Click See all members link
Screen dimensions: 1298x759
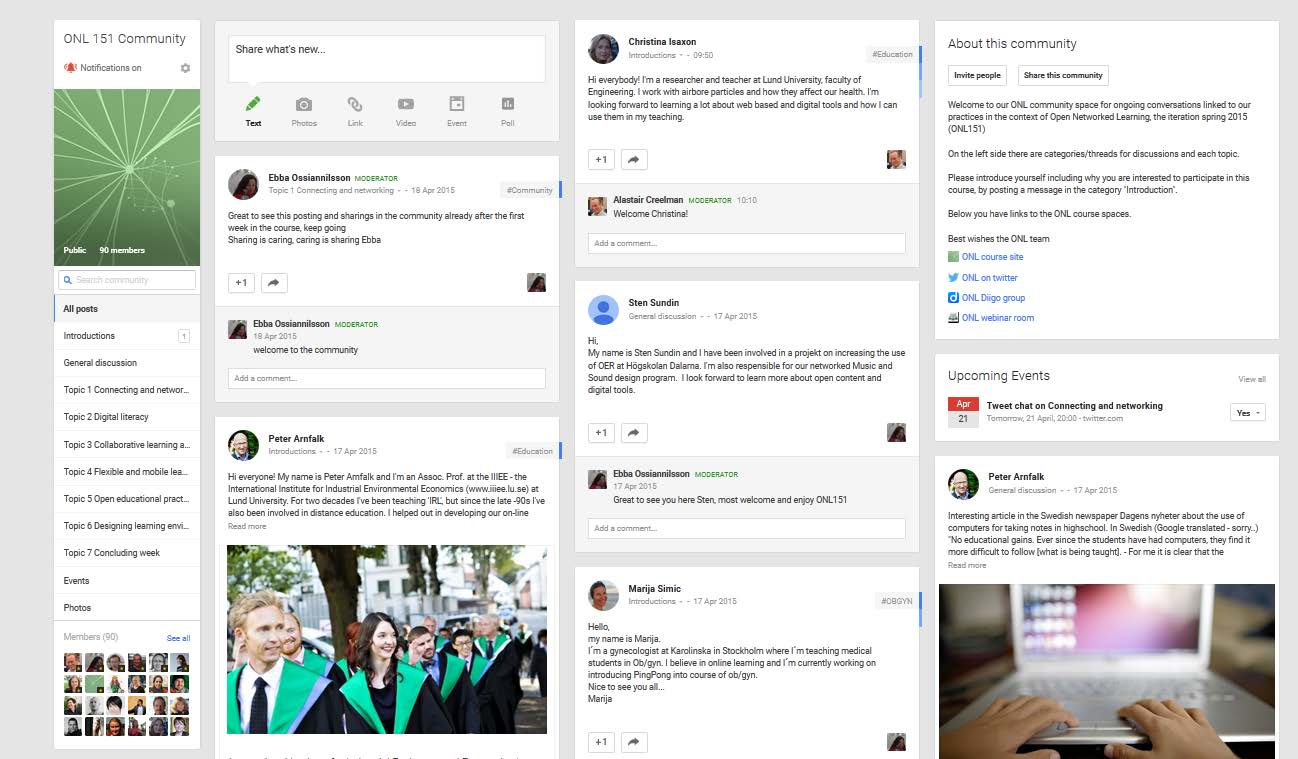tap(178, 638)
